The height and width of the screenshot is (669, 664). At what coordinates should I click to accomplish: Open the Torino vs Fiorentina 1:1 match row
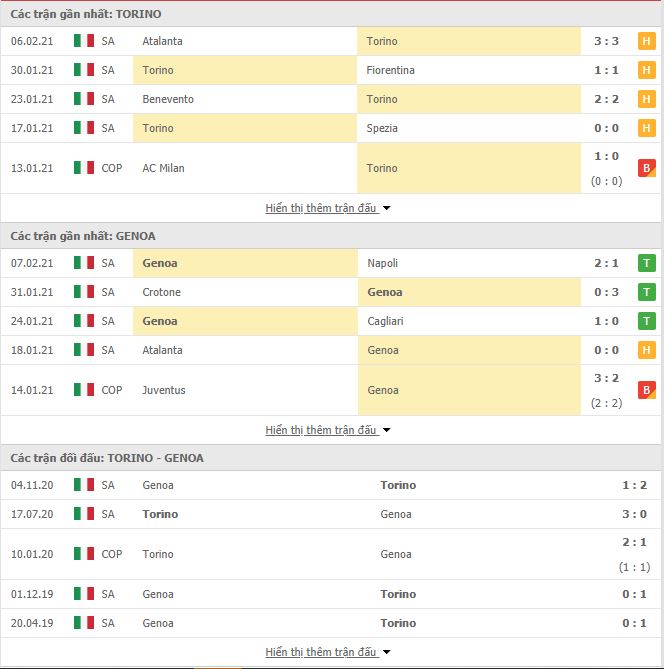331,70
